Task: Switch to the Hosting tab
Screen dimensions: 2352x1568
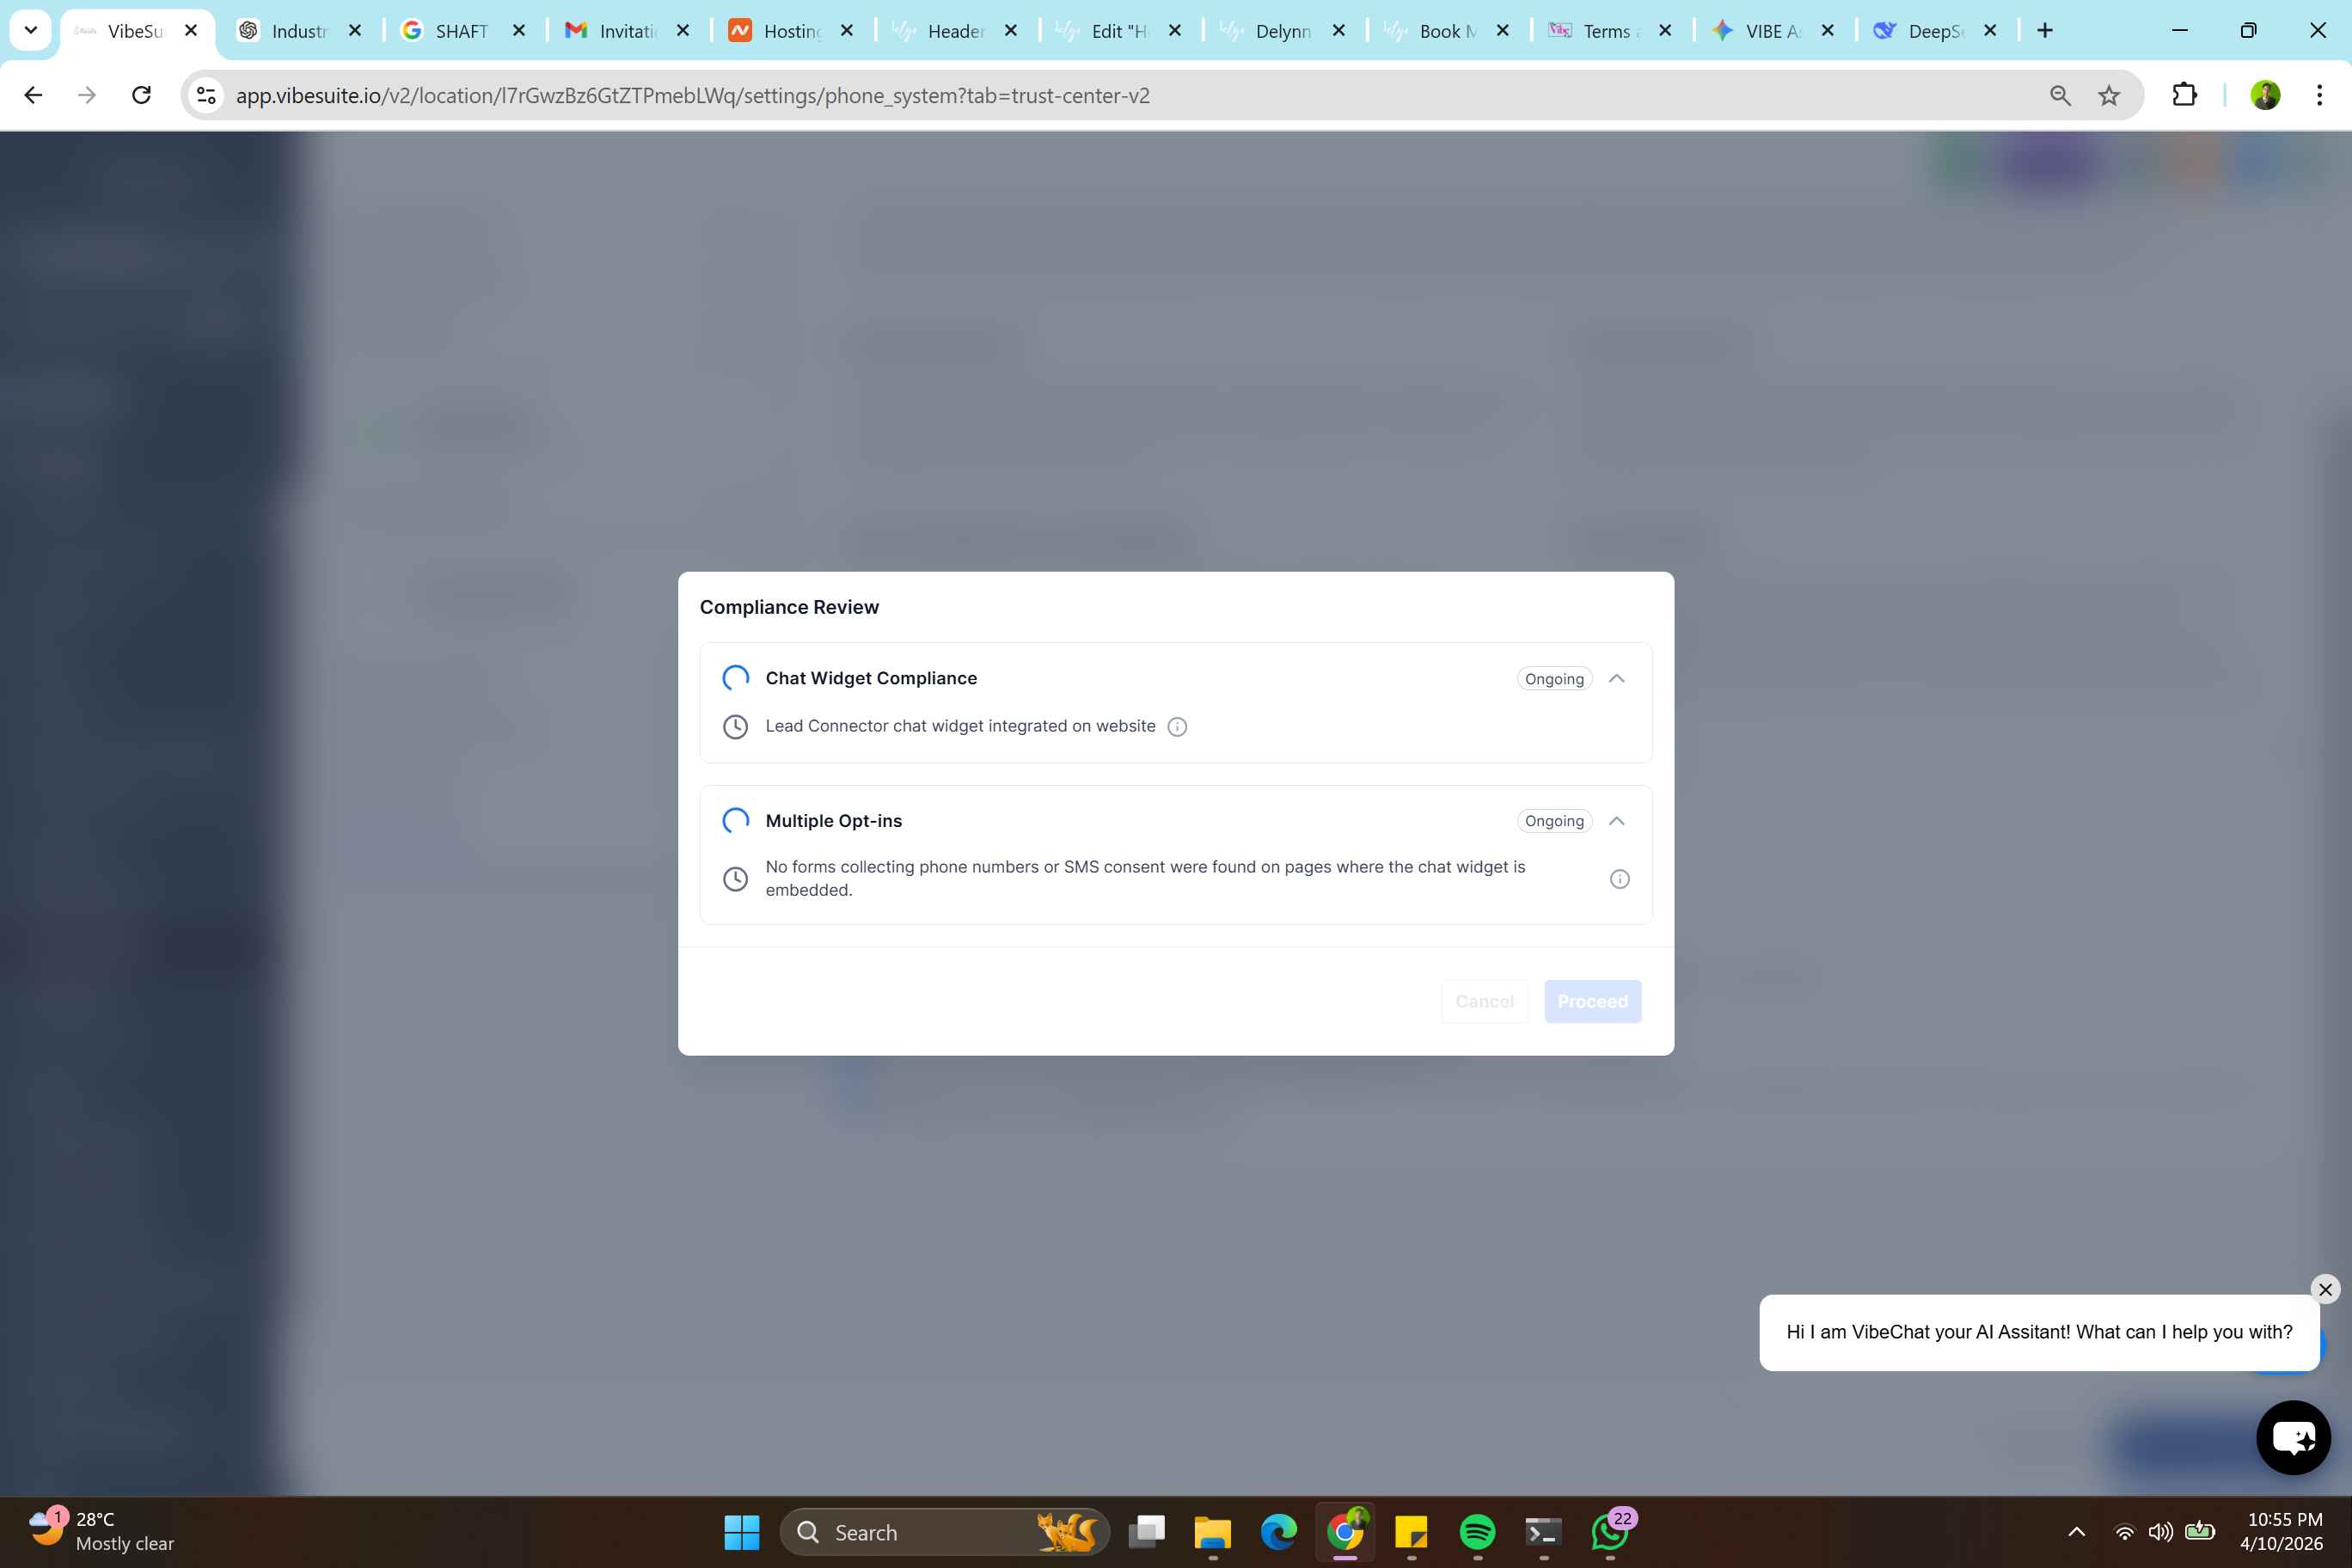Action: point(792,31)
